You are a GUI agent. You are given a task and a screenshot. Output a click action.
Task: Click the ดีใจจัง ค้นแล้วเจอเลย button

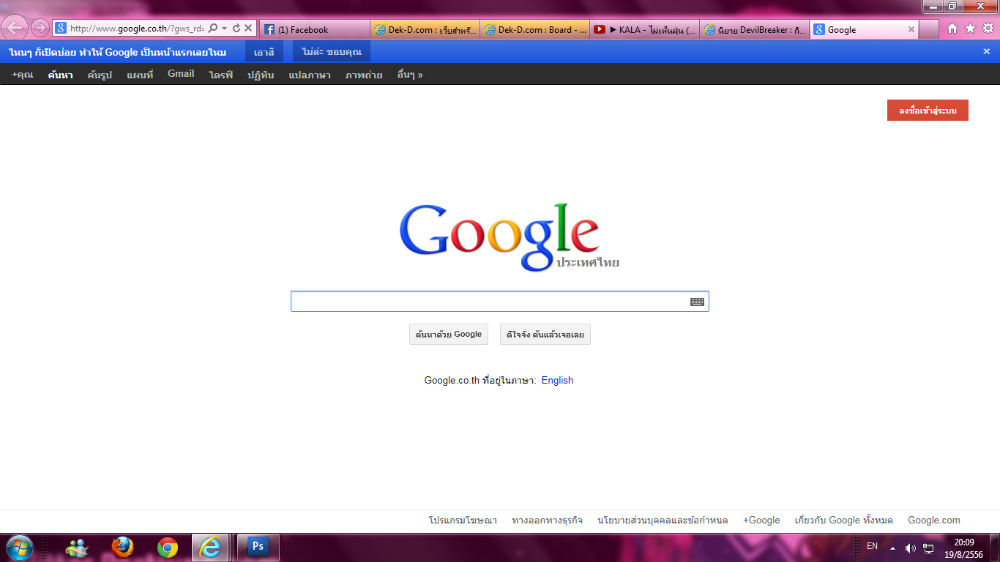coord(545,334)
